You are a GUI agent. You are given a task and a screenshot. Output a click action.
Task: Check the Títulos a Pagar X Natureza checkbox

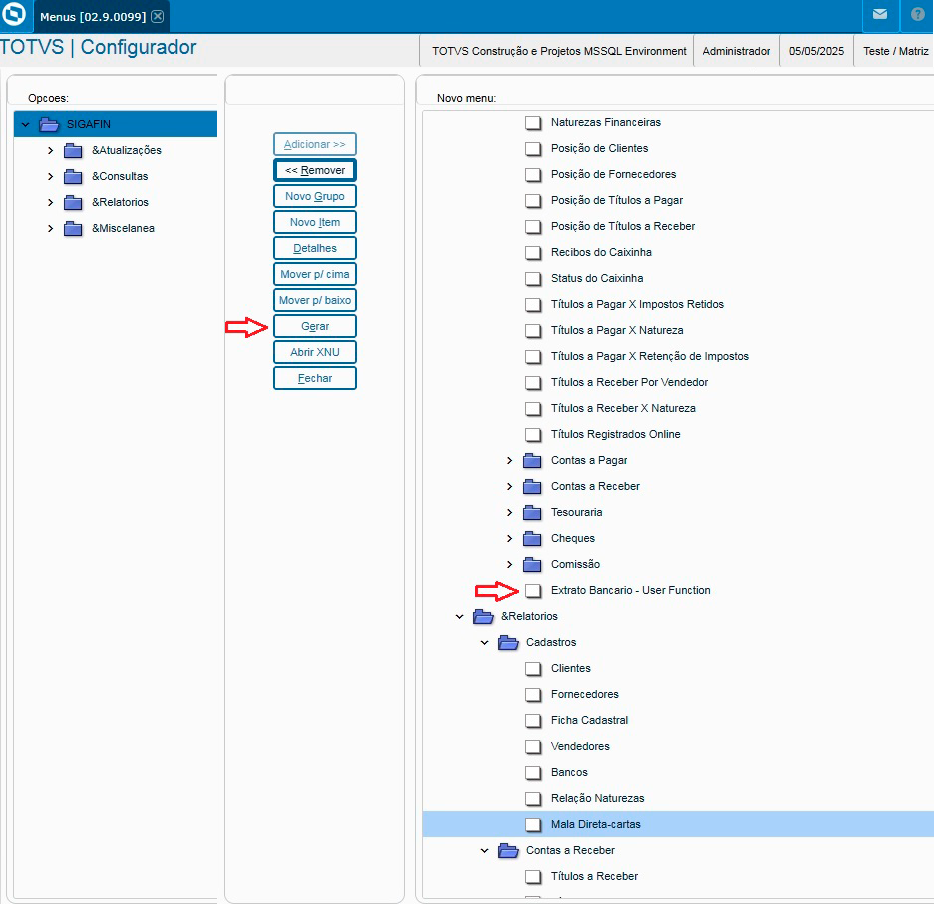[x=533, y=331]
